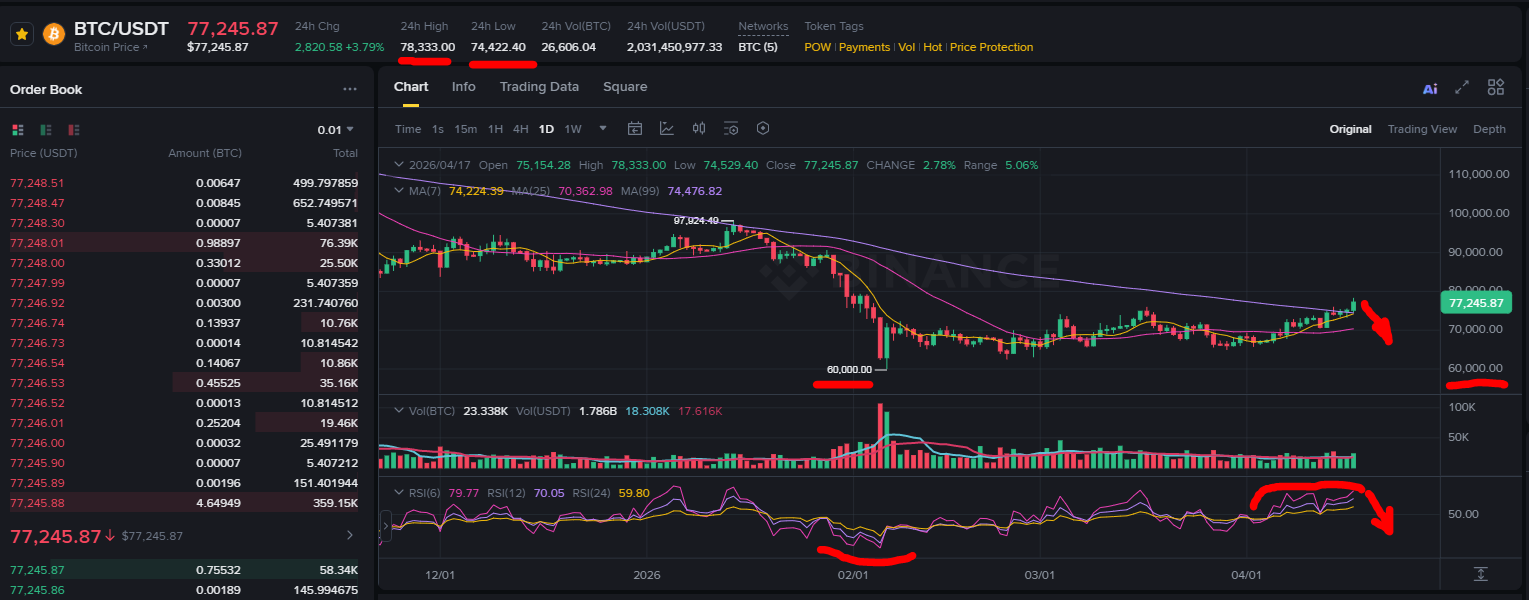Switch to the Original chart view
Viewport: 1529px width, 600px height.
click(x=1350, y=129)
